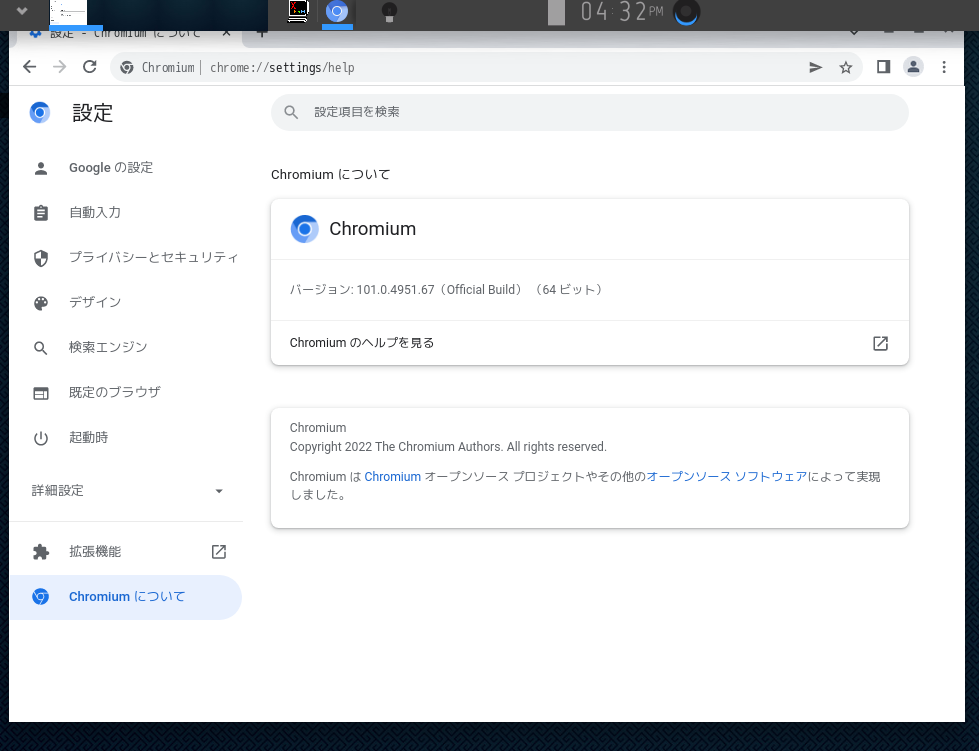Image resolution: width=979 pixels, height=751 pixels.
Task: Close the 設定 browser tab
Action: (x=227, y=33)
